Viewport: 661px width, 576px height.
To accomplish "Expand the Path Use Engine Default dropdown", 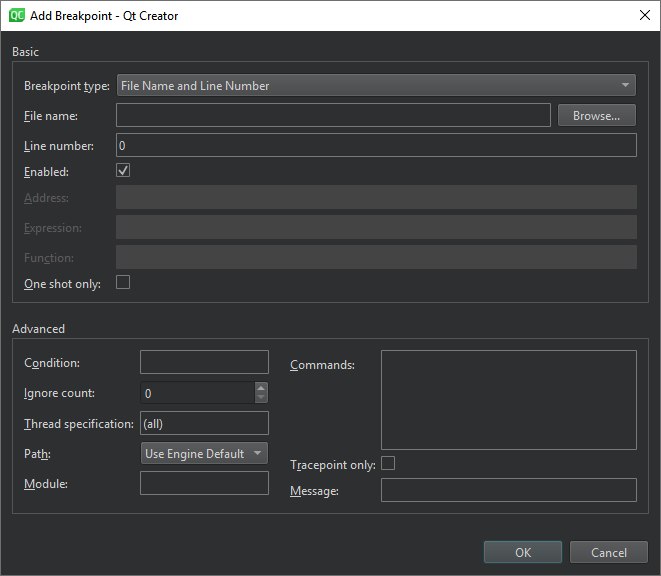I will [x=204, y=454].
